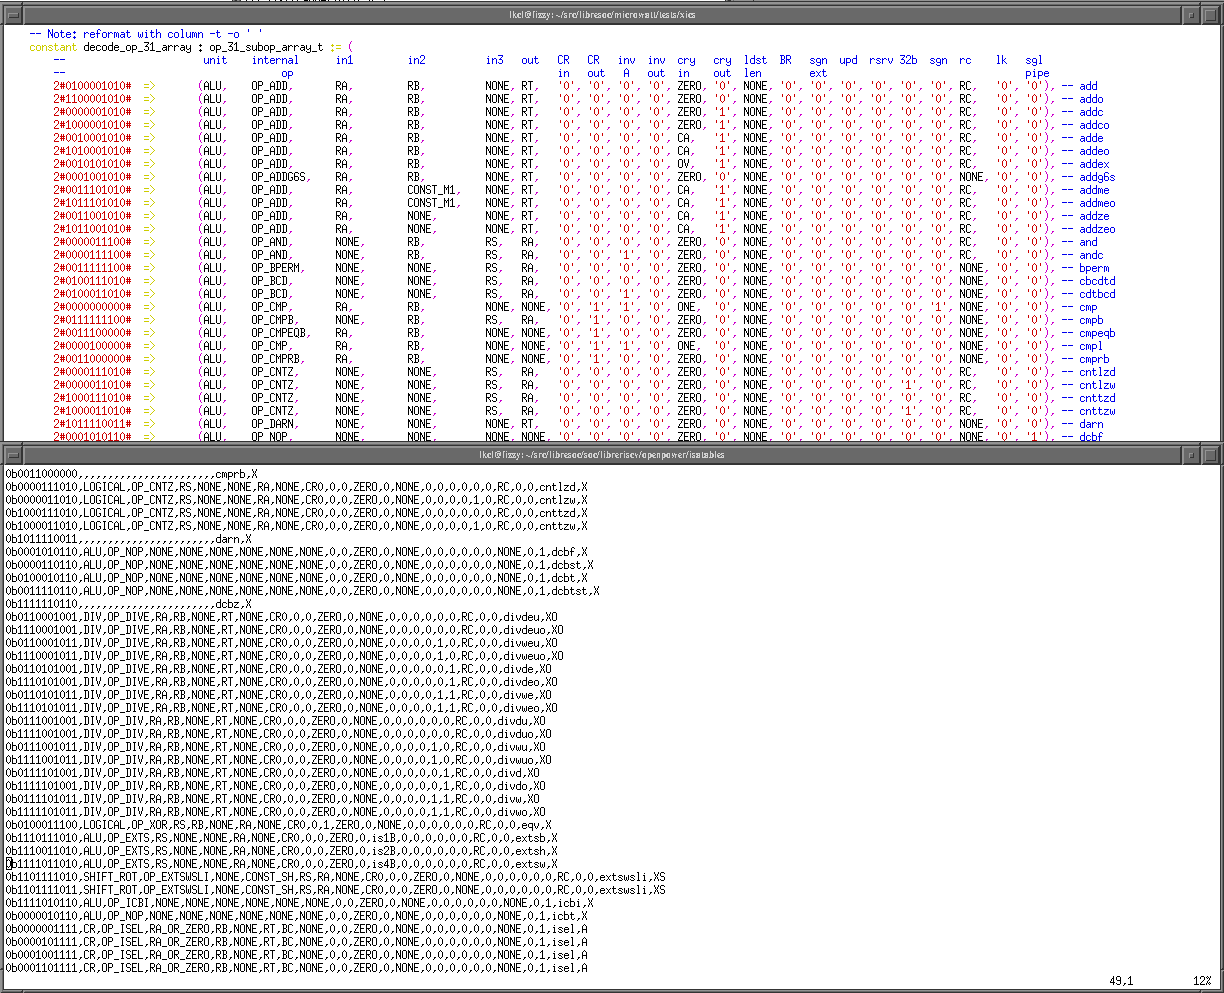The image size is (1224, 993).
Task: Open window menu of the isatables terminal
Action: click(x=10, y=455)
